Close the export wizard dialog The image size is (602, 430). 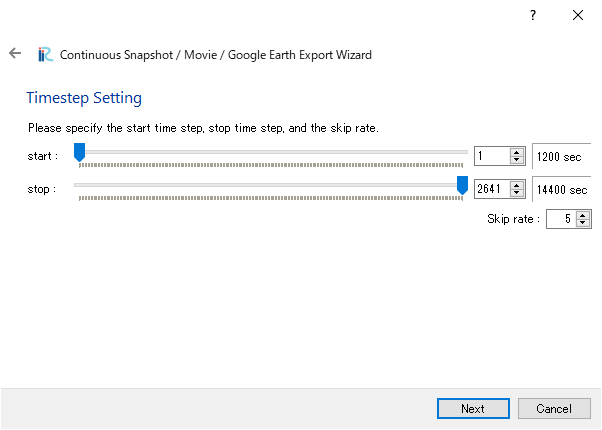coord(578,15)
